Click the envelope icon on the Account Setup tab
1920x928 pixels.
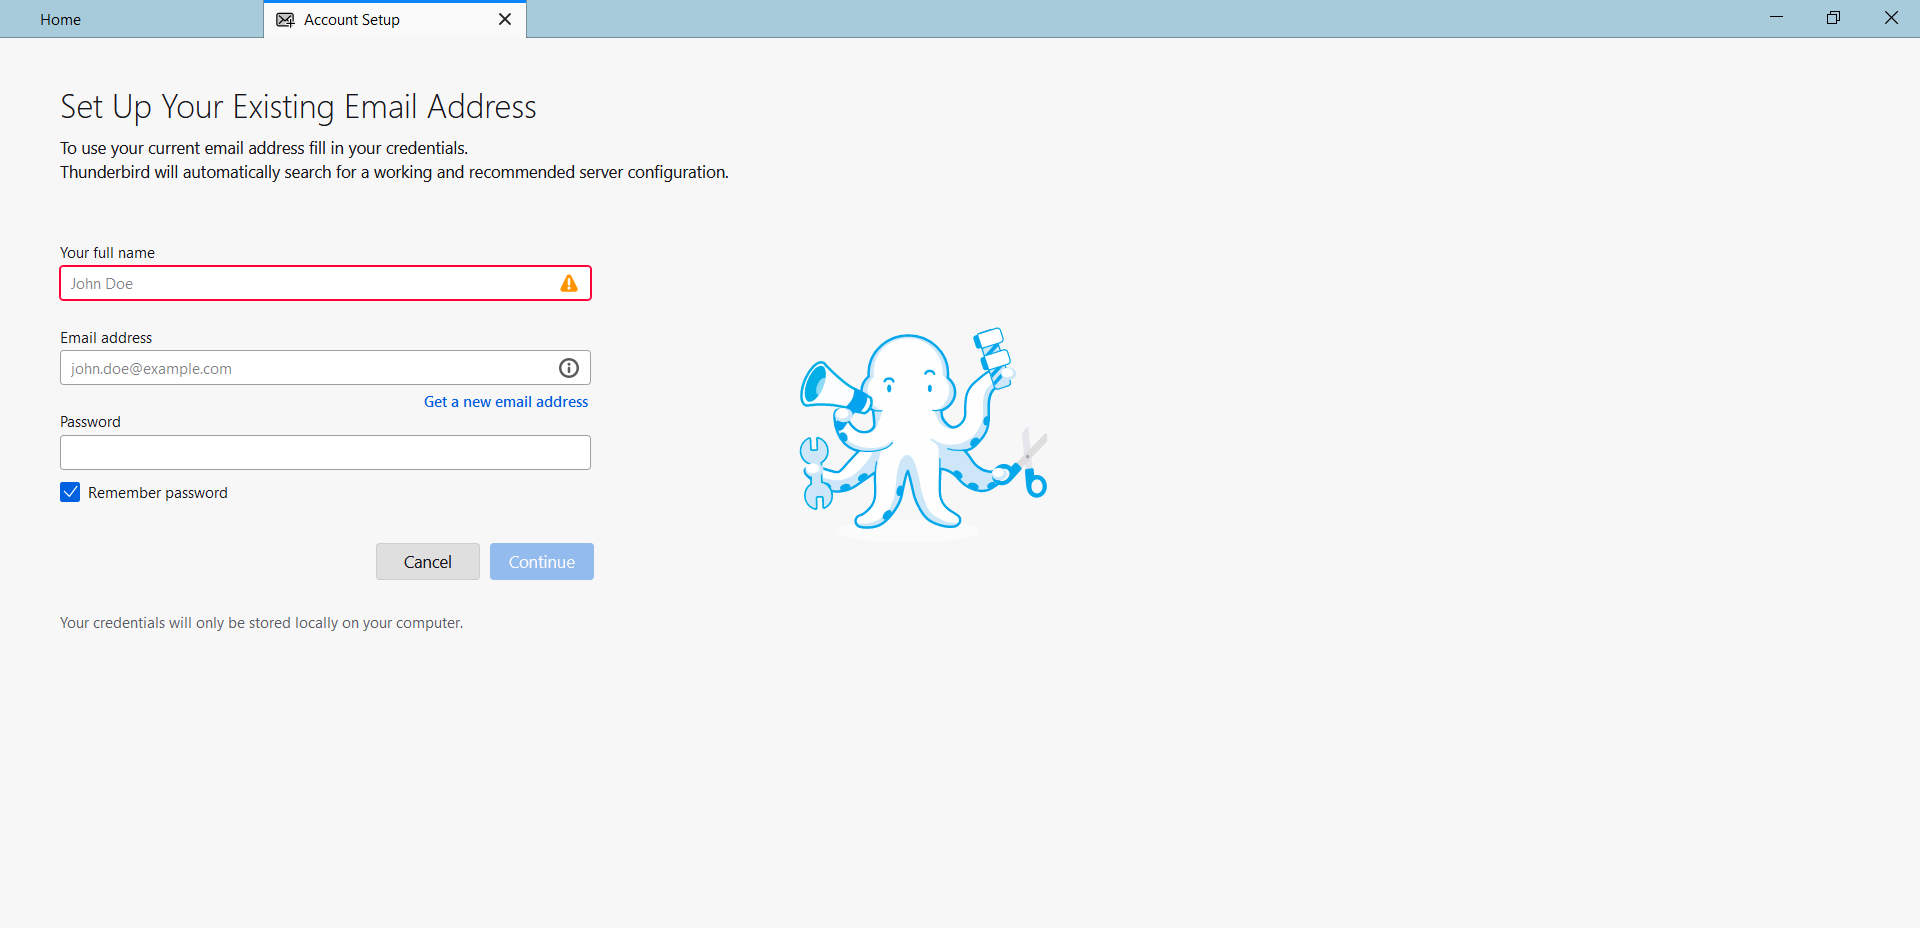pos(284,19)
